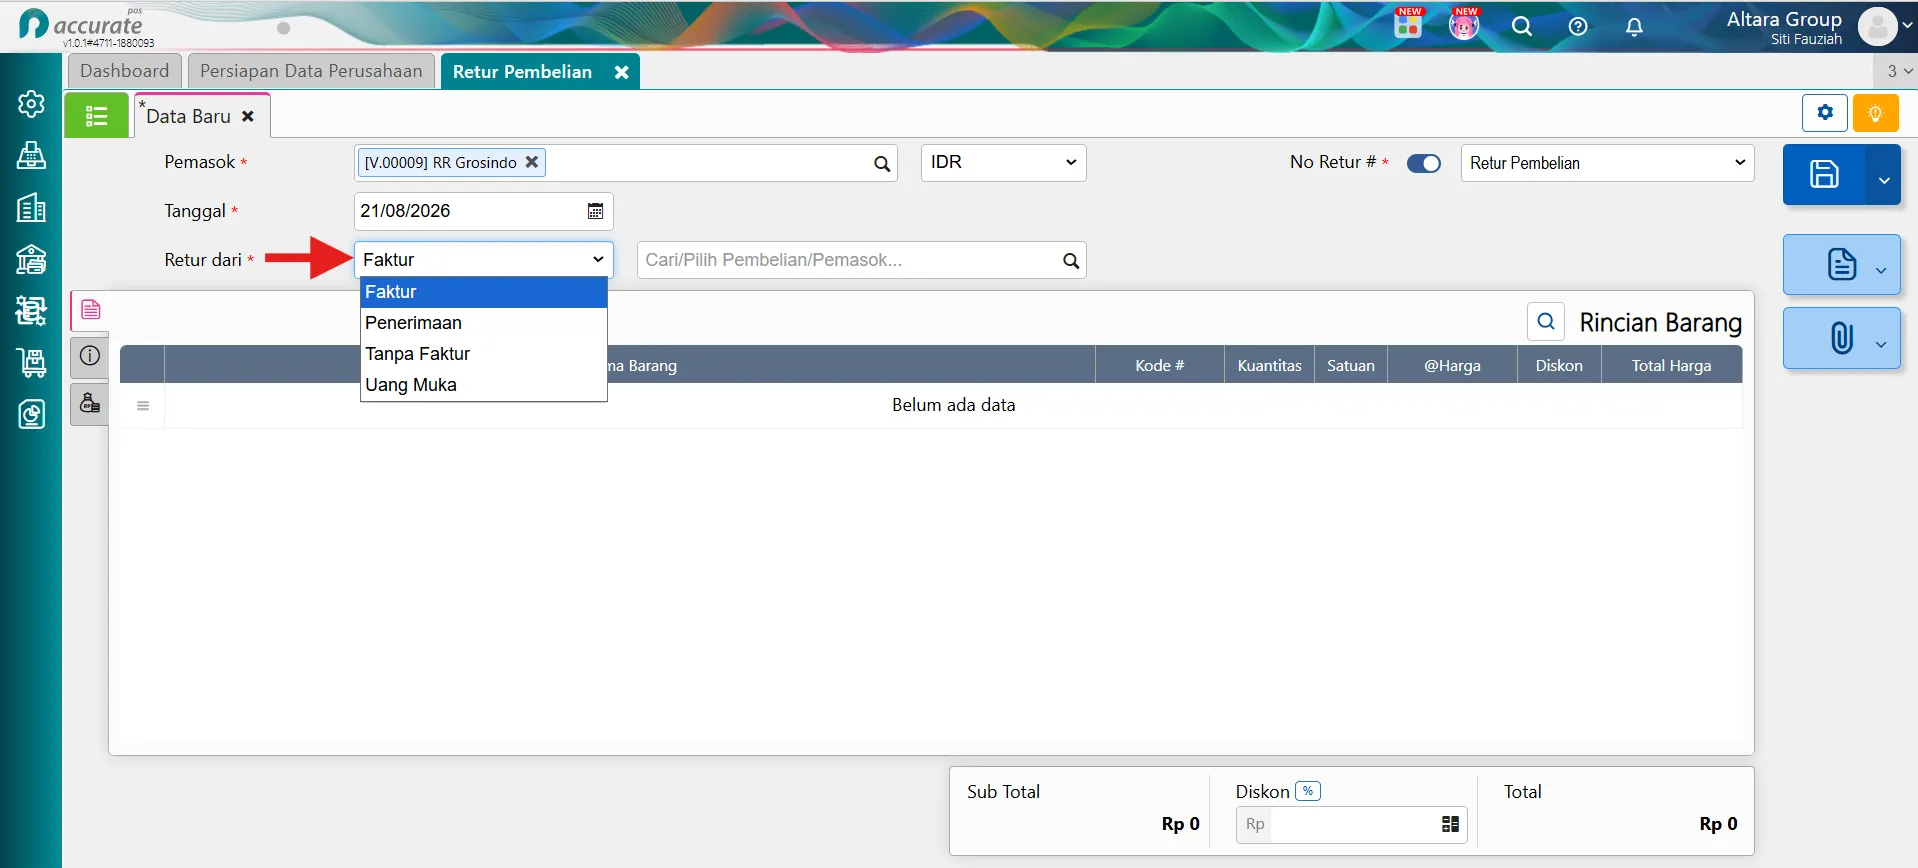Click the Kode # column header
Screen dimensions: 1918x868
point(1159,365)
